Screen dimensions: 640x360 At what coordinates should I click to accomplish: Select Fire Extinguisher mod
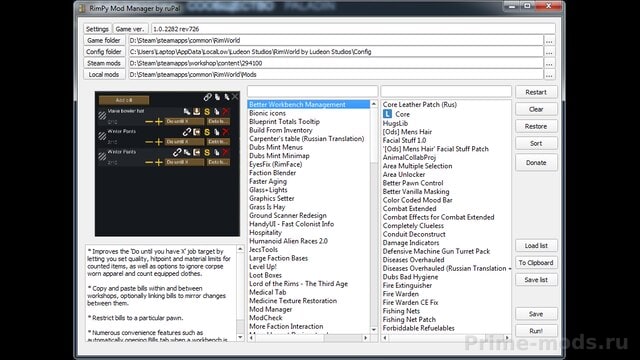[x=407, y=285]
